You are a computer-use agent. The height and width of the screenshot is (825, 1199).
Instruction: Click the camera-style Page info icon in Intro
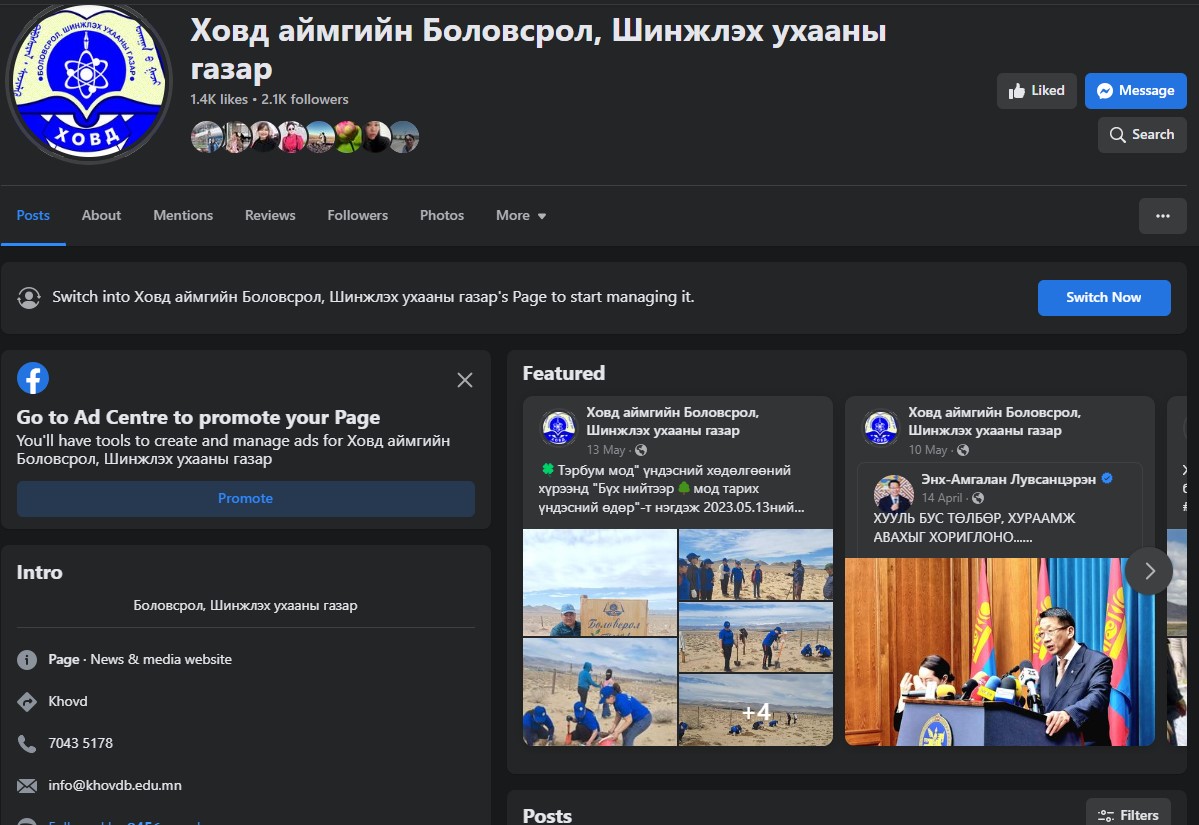pos(25,659)
